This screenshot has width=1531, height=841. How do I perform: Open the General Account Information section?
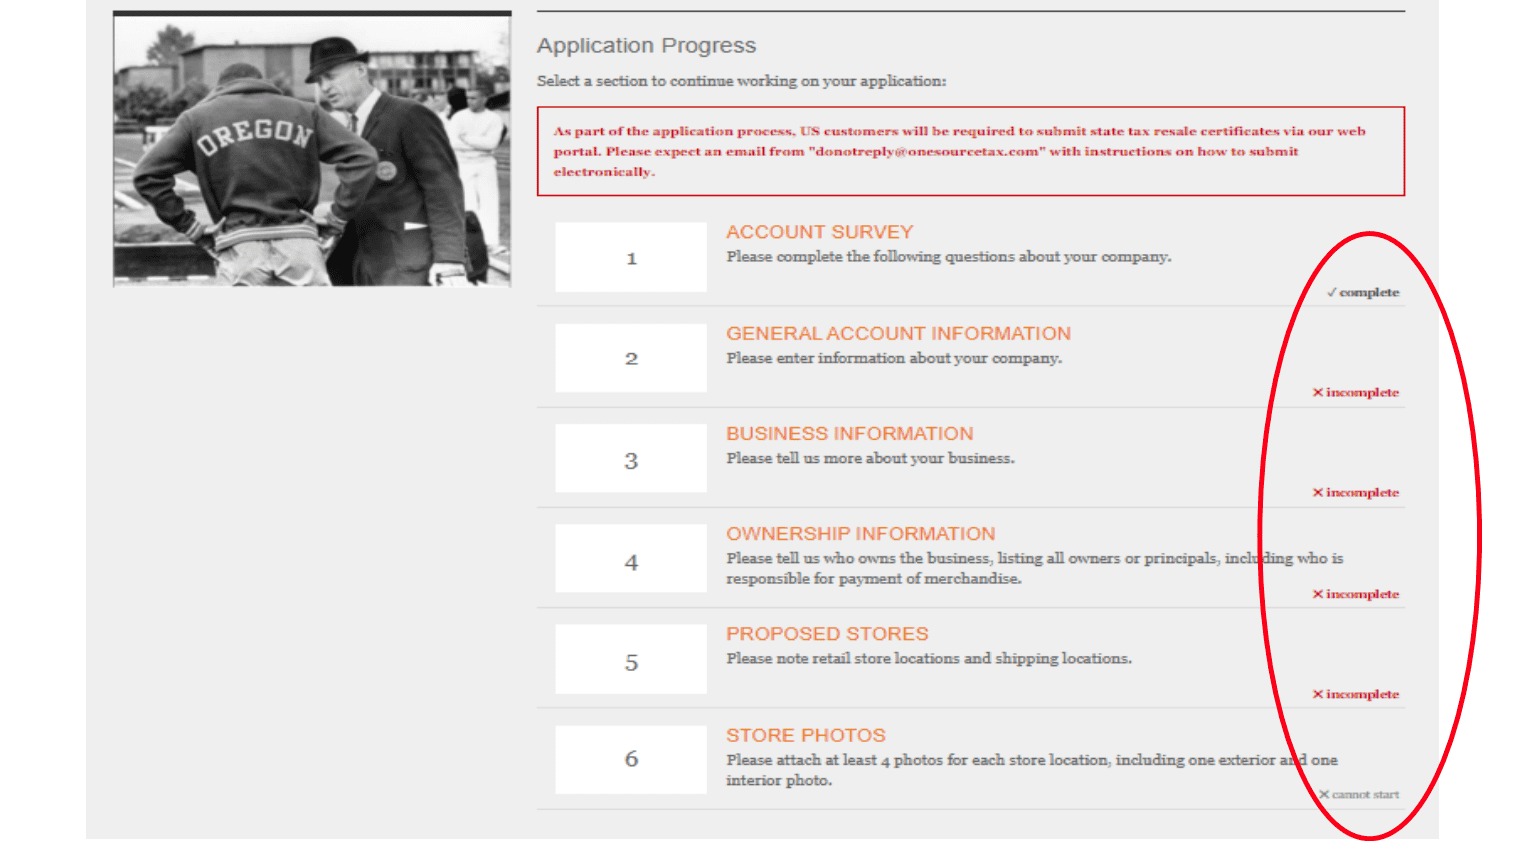point(898,333)
